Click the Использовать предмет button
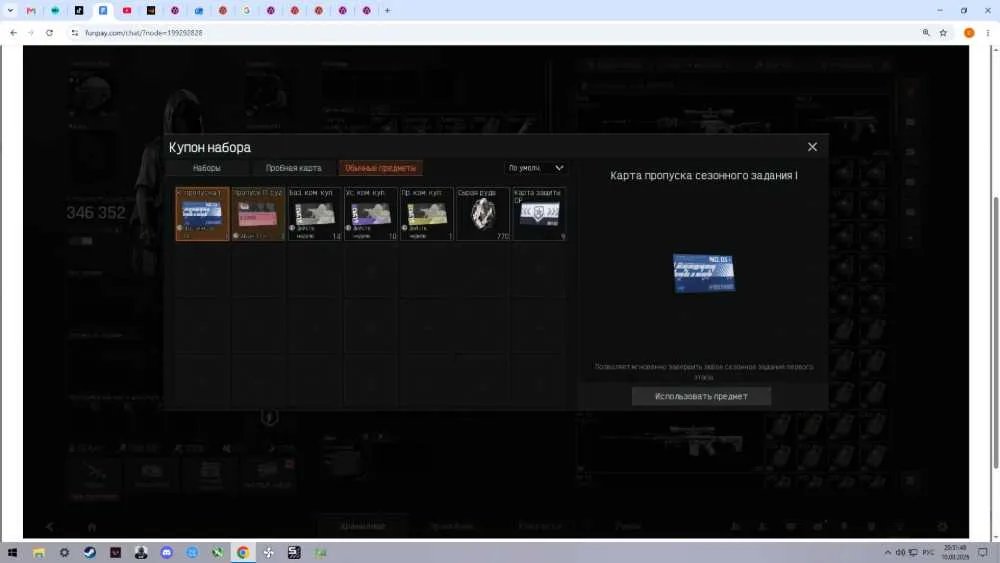The width and height of the screenshot is (1000, 563). click(701, 396)
